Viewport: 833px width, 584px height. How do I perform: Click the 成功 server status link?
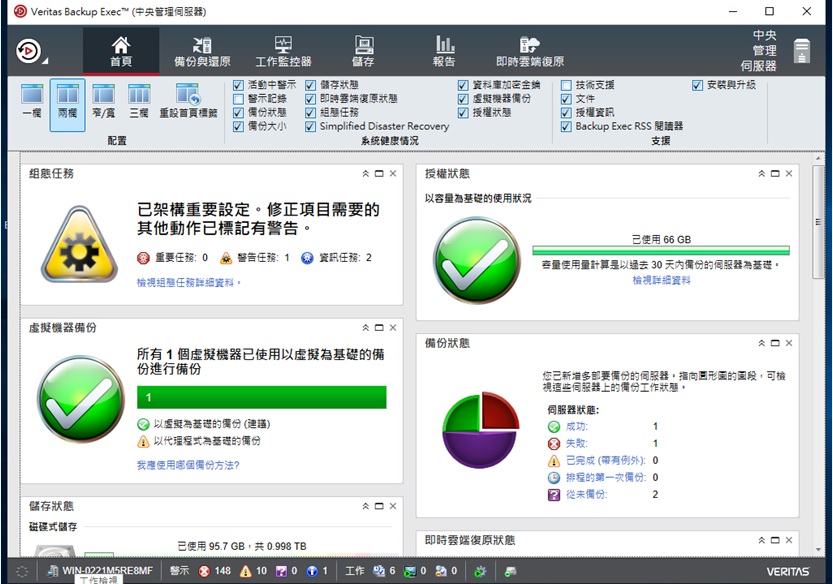pos(577,427)
